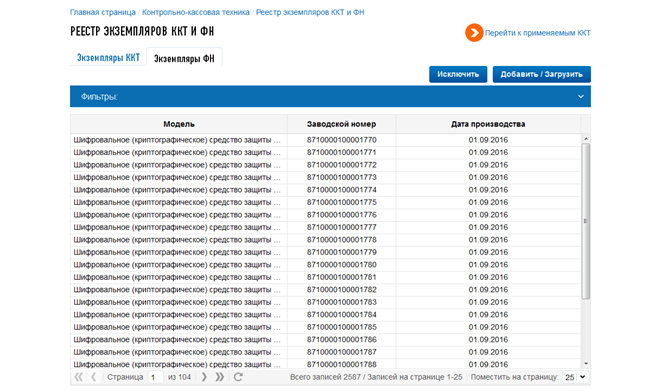
Task: Sort by the Заводской номер column header
Action: pos(341,124)
